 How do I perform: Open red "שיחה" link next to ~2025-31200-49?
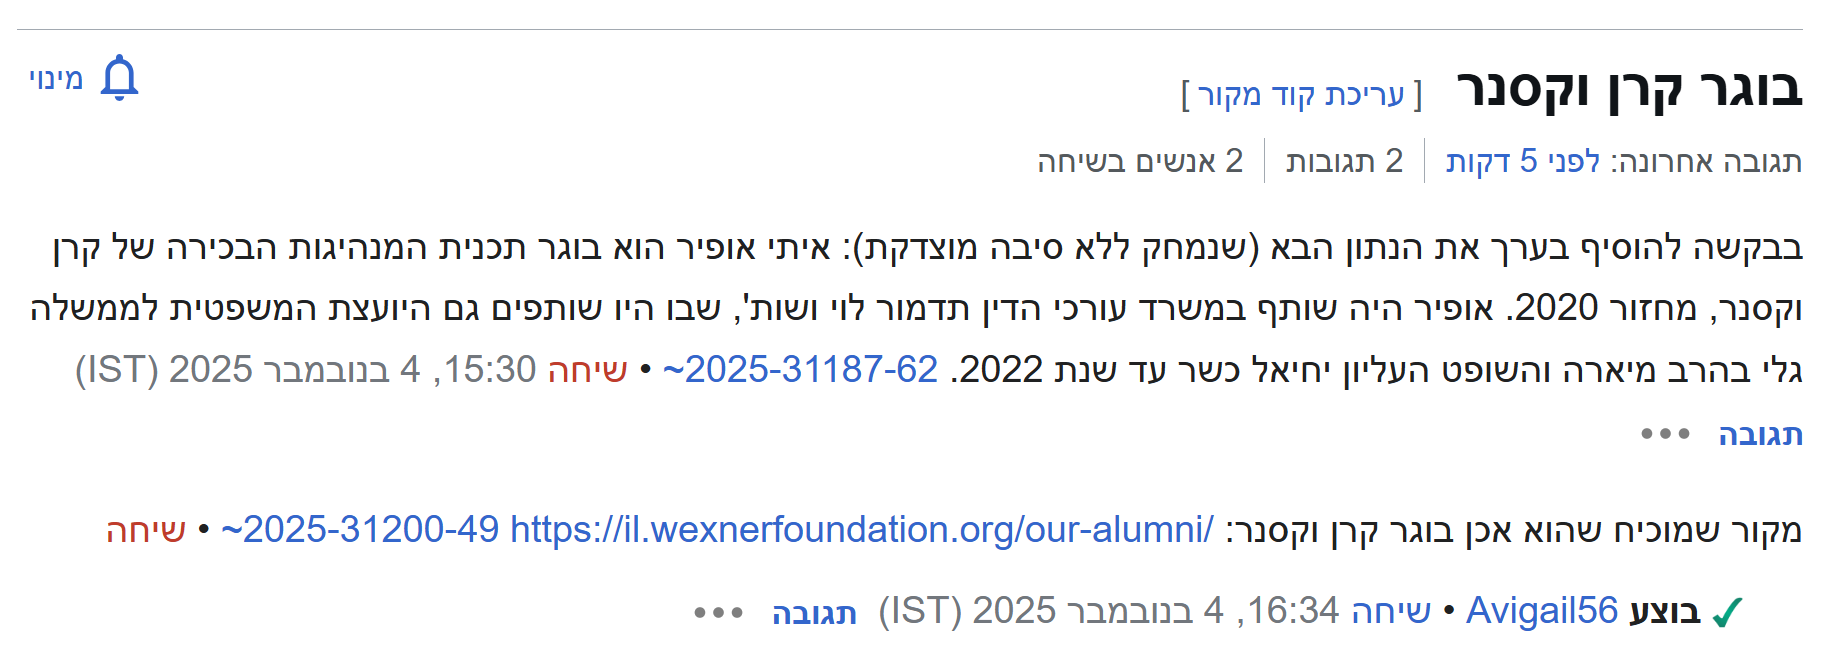[x=146, y=530]
